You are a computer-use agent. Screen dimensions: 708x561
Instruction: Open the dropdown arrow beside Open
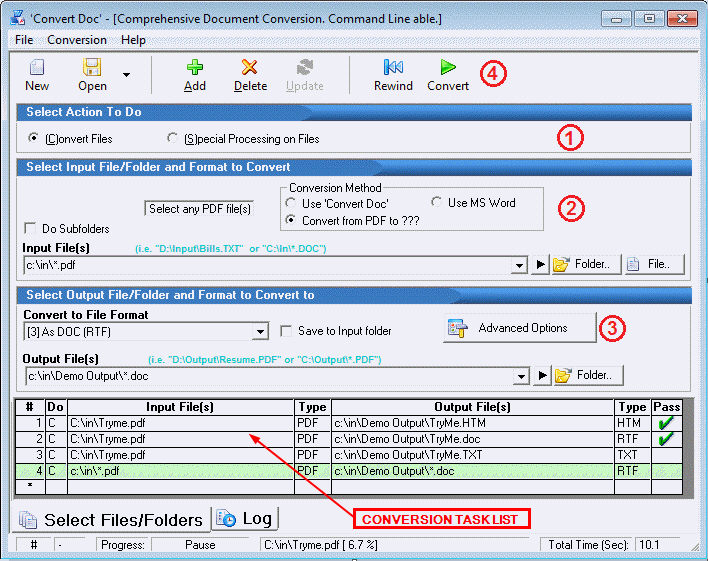coord(126,74)
